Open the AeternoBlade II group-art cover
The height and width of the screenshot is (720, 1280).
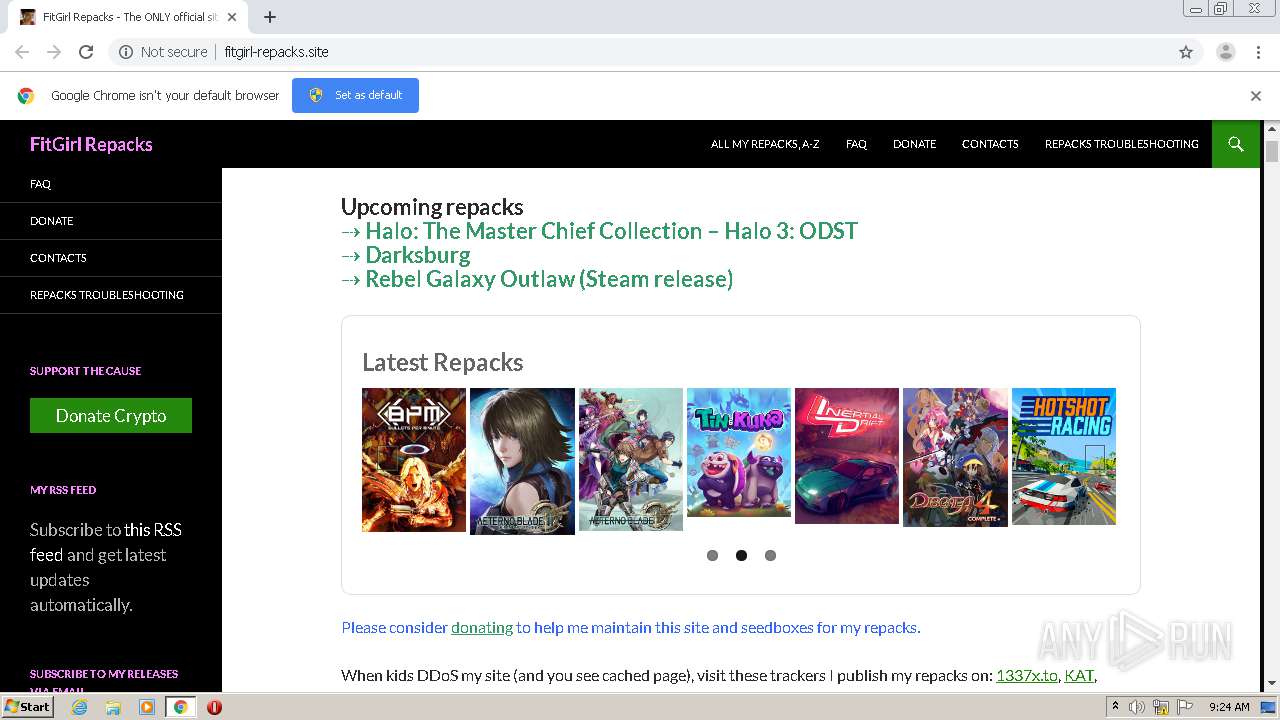click(631, 459)
